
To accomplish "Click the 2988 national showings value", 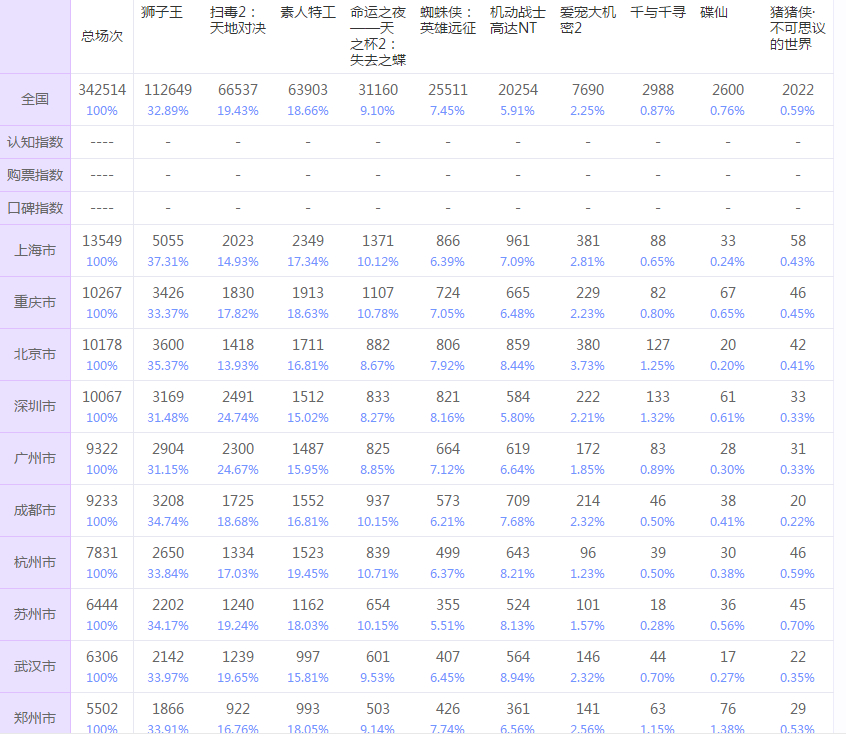I will pyautogui.click(x=658, y=90).
